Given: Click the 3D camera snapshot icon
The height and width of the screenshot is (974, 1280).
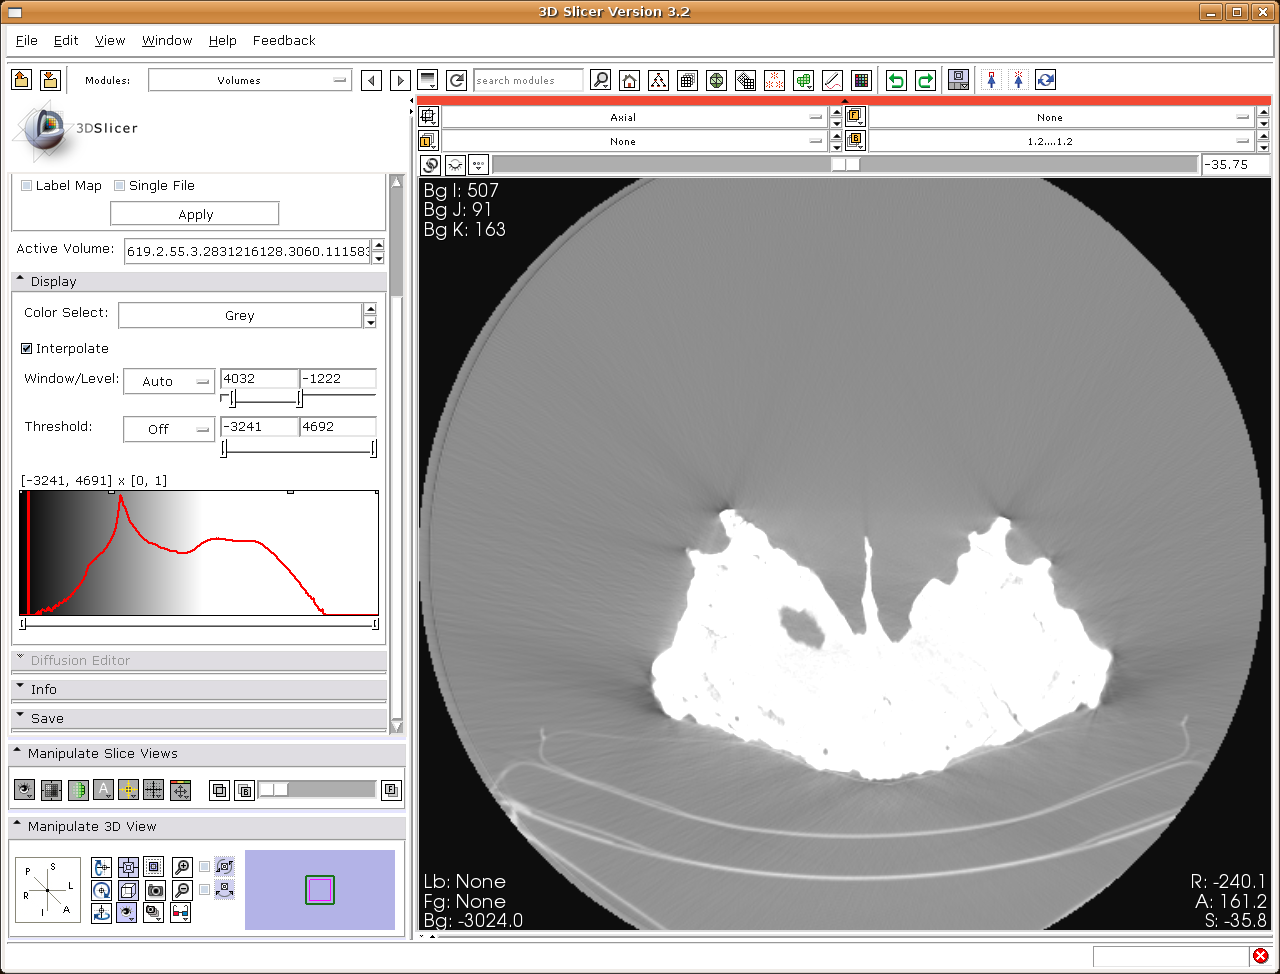Looking at the screenshot, I should [x=155, y=890].
